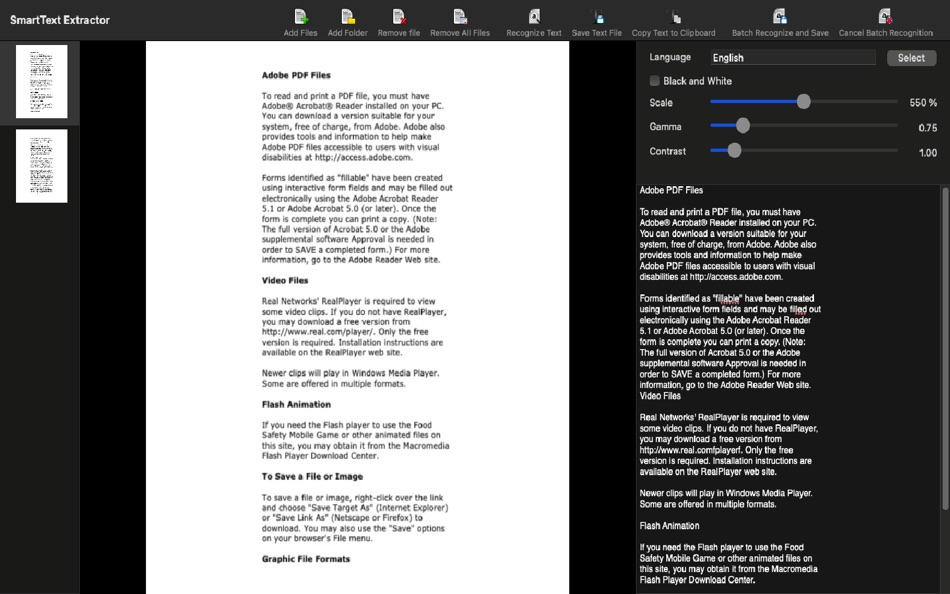Click 'To Save a File or Image' heading

(312, 476)
